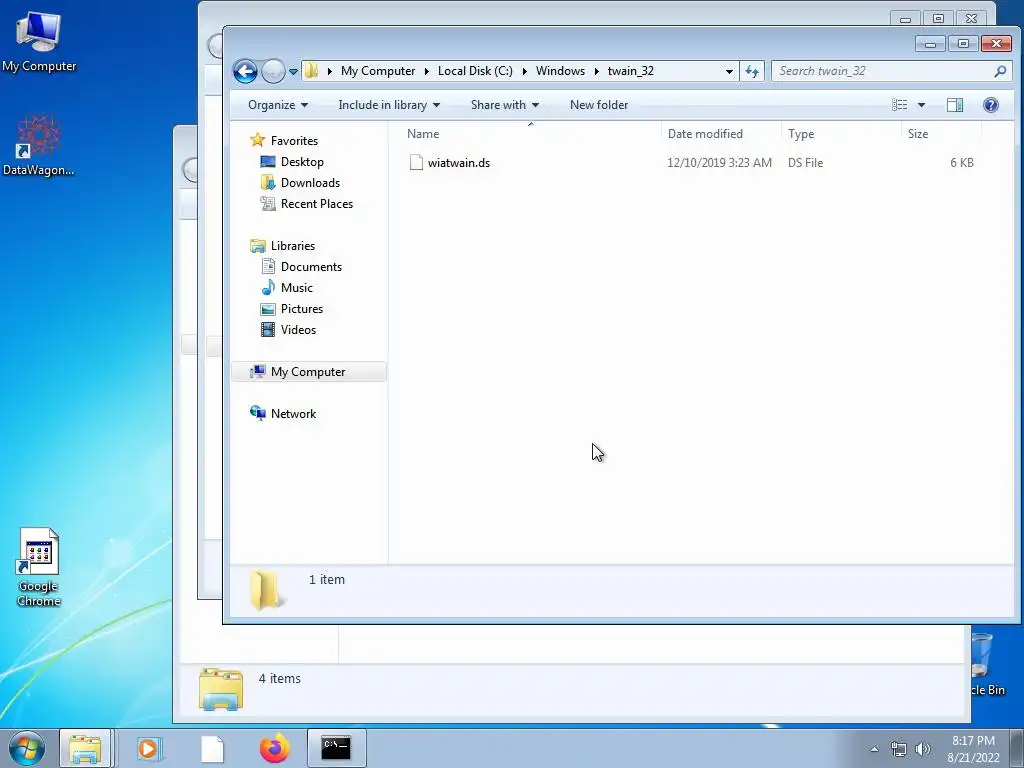Open the Videos library
1024x768 pixels.
(298, 330)
